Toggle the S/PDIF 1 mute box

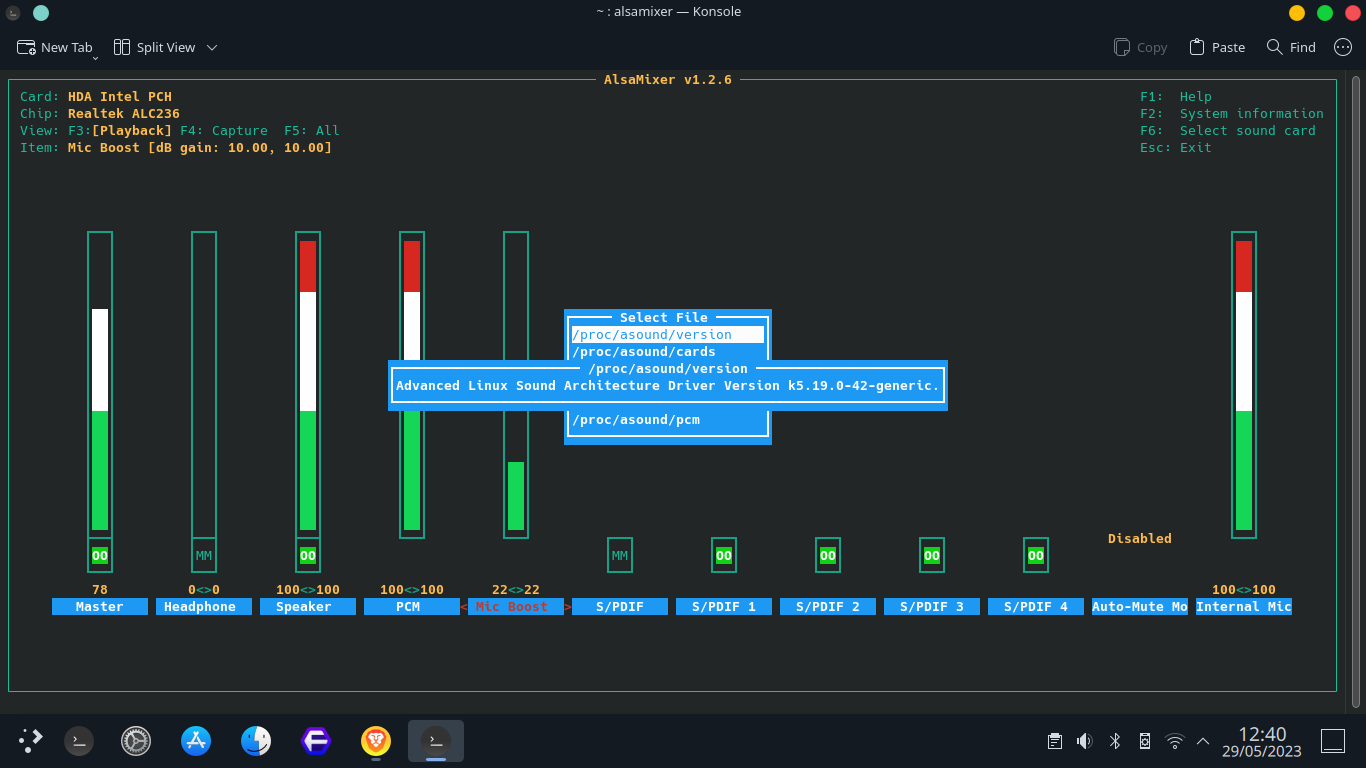[x=724, y=555]
